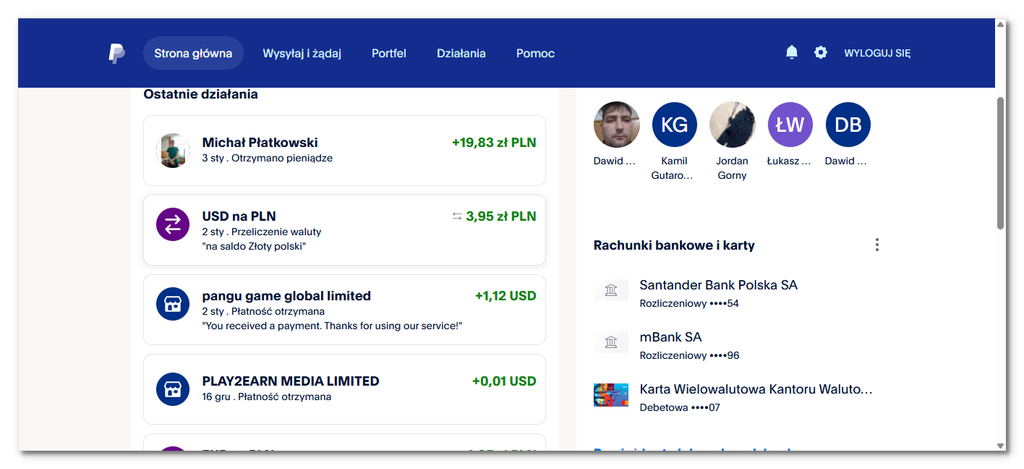Click the PLAY2EARN MEDIA store icon

coord(172,389)
